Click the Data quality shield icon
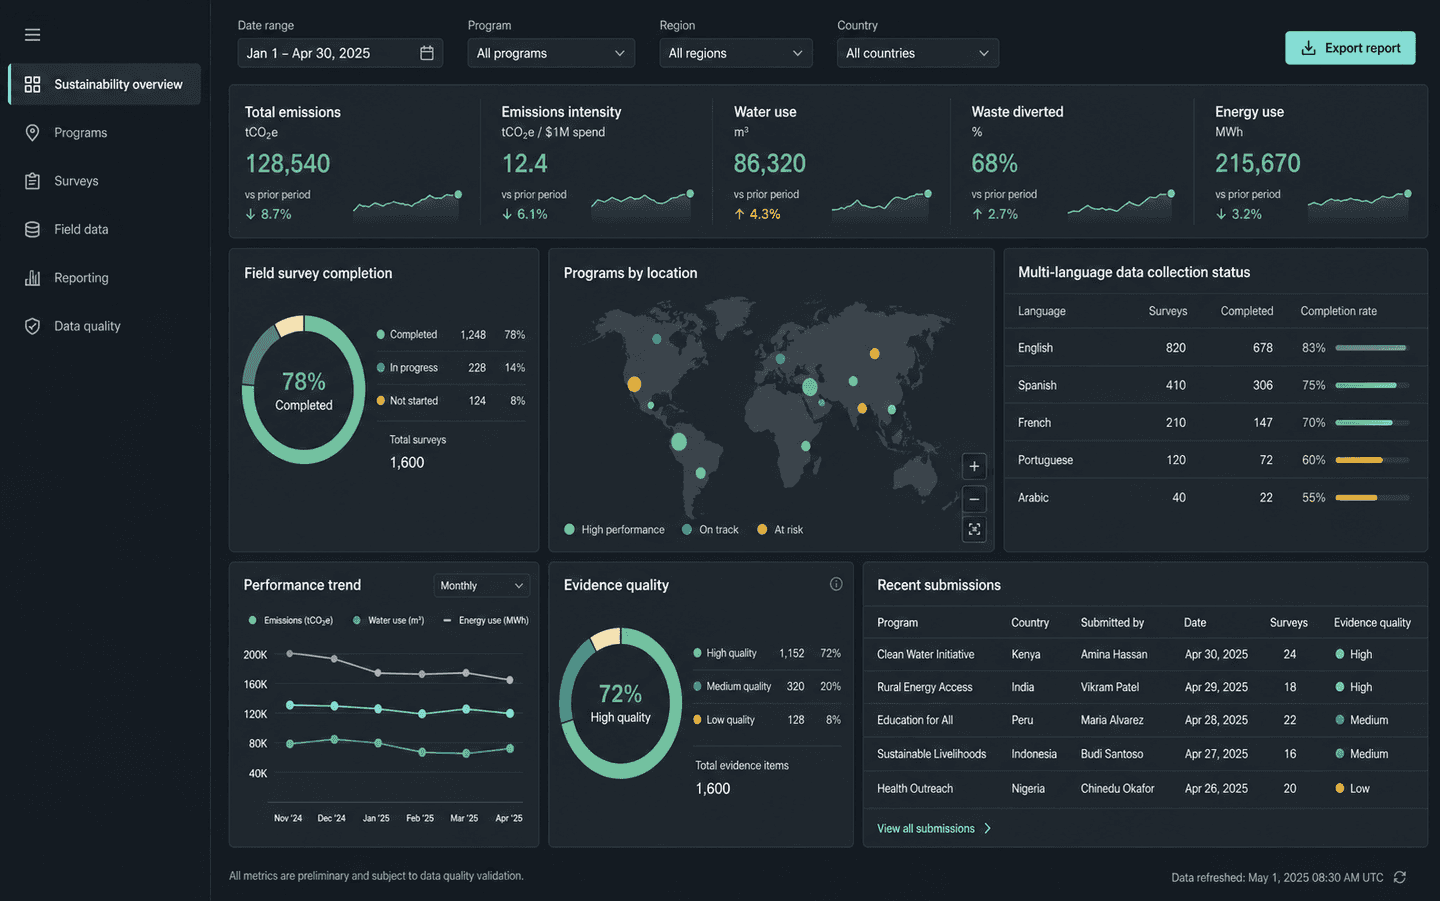1440x901 pixels. (x=32, y=326)
